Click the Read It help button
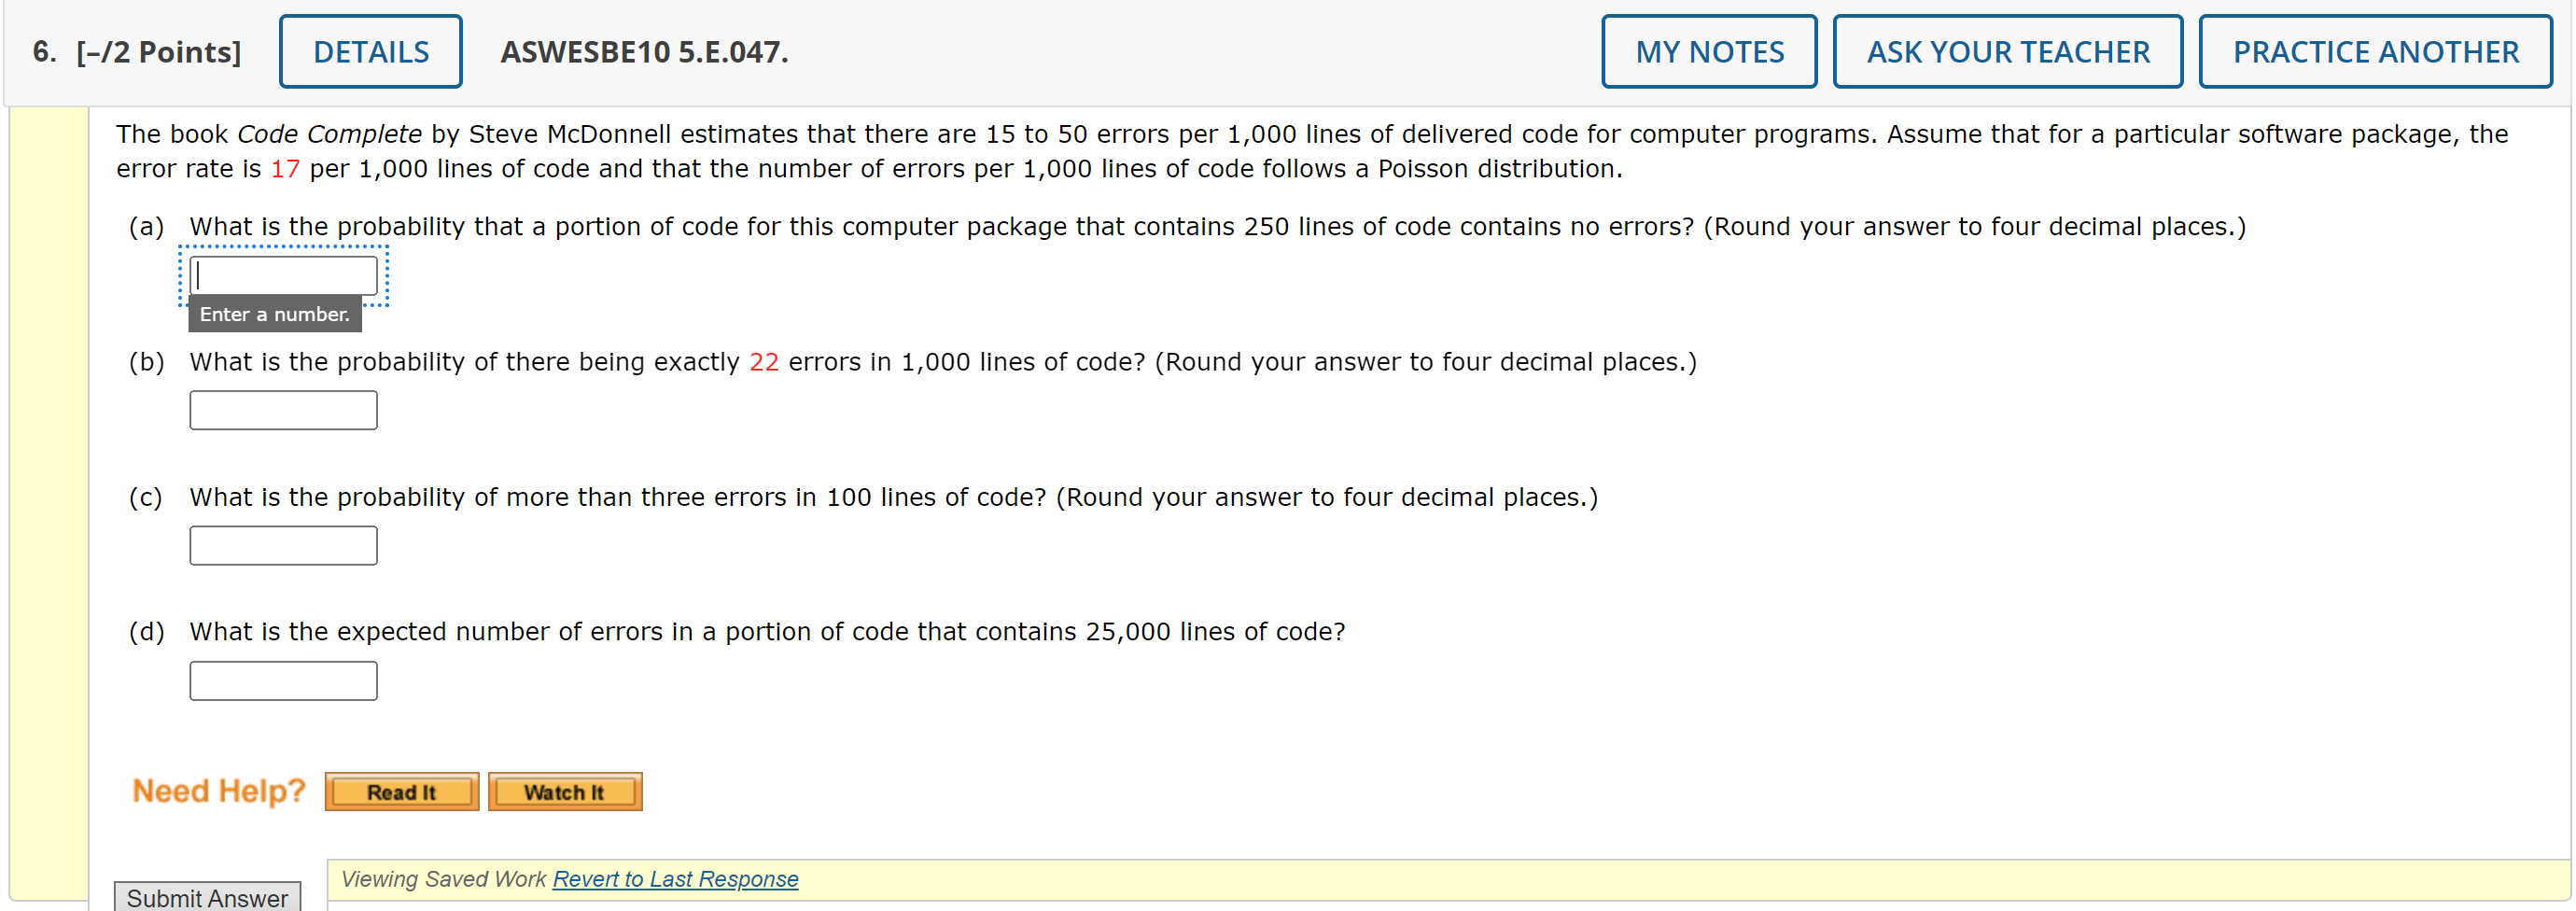2576x911 pixels. coord(401,791)
